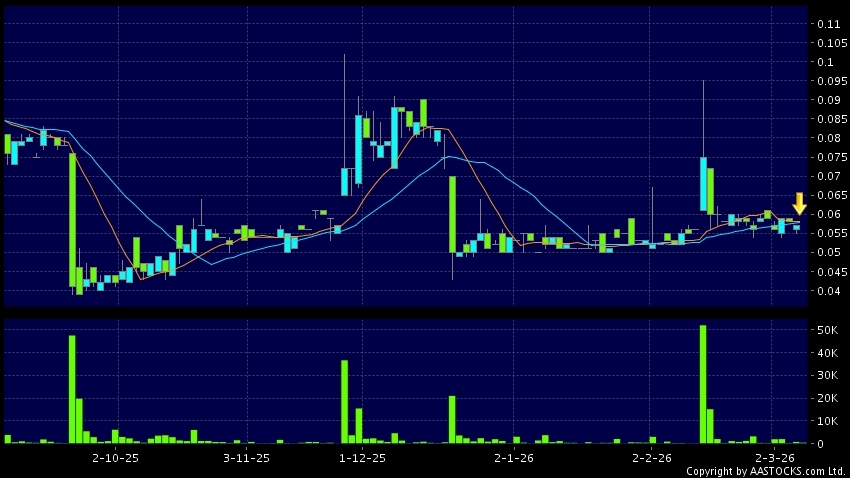Select the 3-11-25 date label
Image resolution: width=850 pixels, height=478 pixels.
point(247,457)
